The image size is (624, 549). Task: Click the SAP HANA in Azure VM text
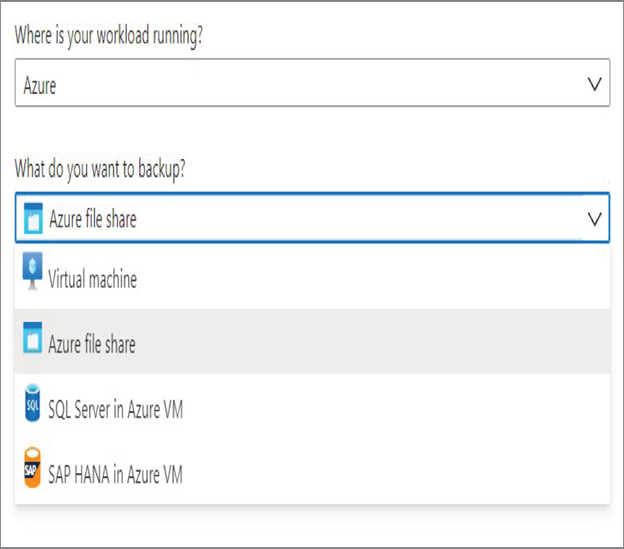pos(115,474)
